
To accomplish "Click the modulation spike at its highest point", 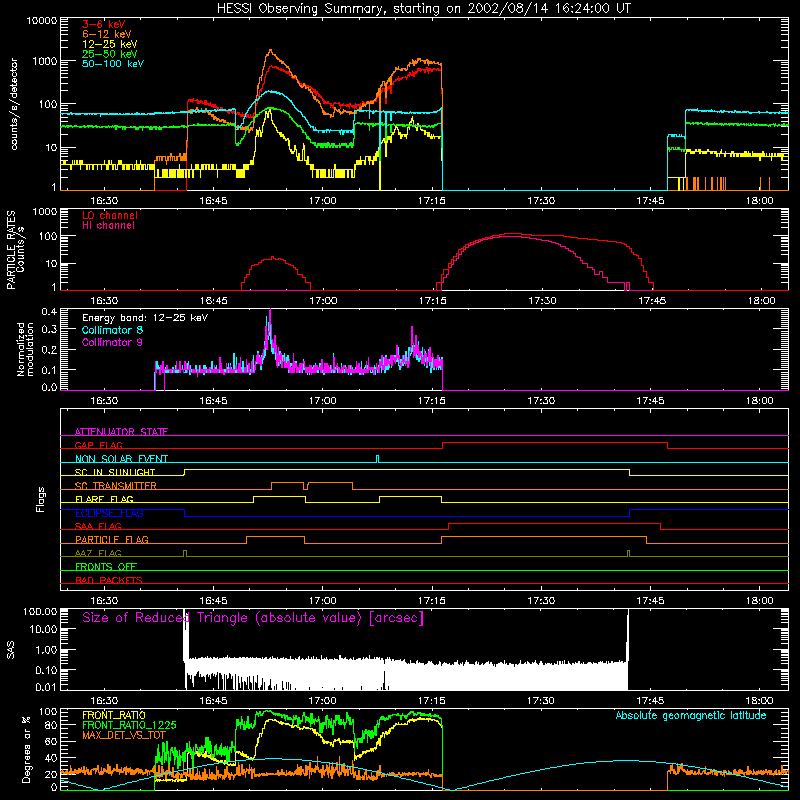I will 270,310.
